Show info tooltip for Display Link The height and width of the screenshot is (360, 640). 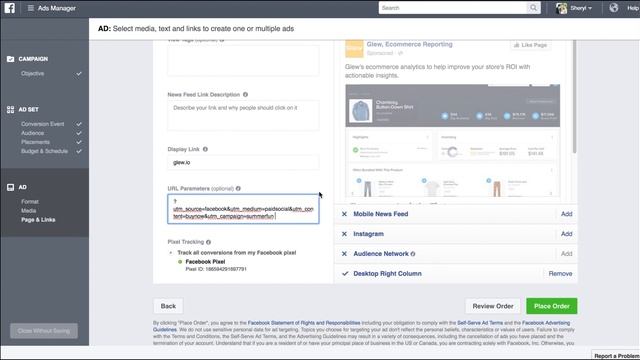pyautogui.click(x=205, y=149)
